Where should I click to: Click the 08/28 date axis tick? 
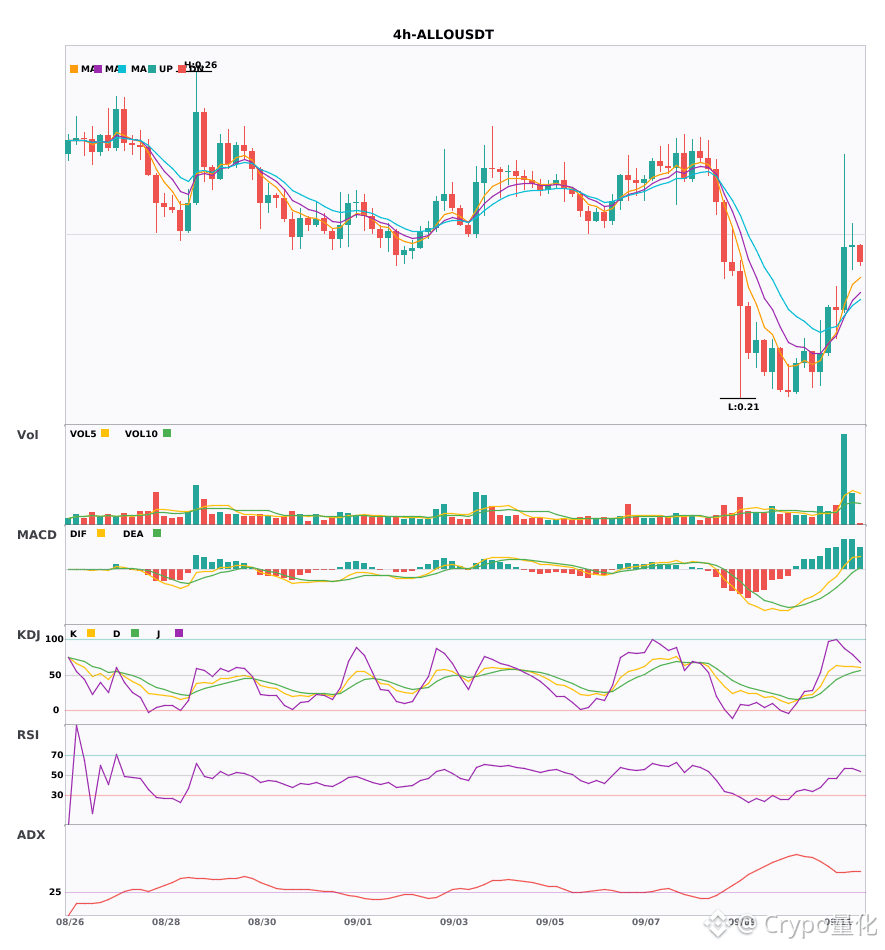click(x=165, y=922)
